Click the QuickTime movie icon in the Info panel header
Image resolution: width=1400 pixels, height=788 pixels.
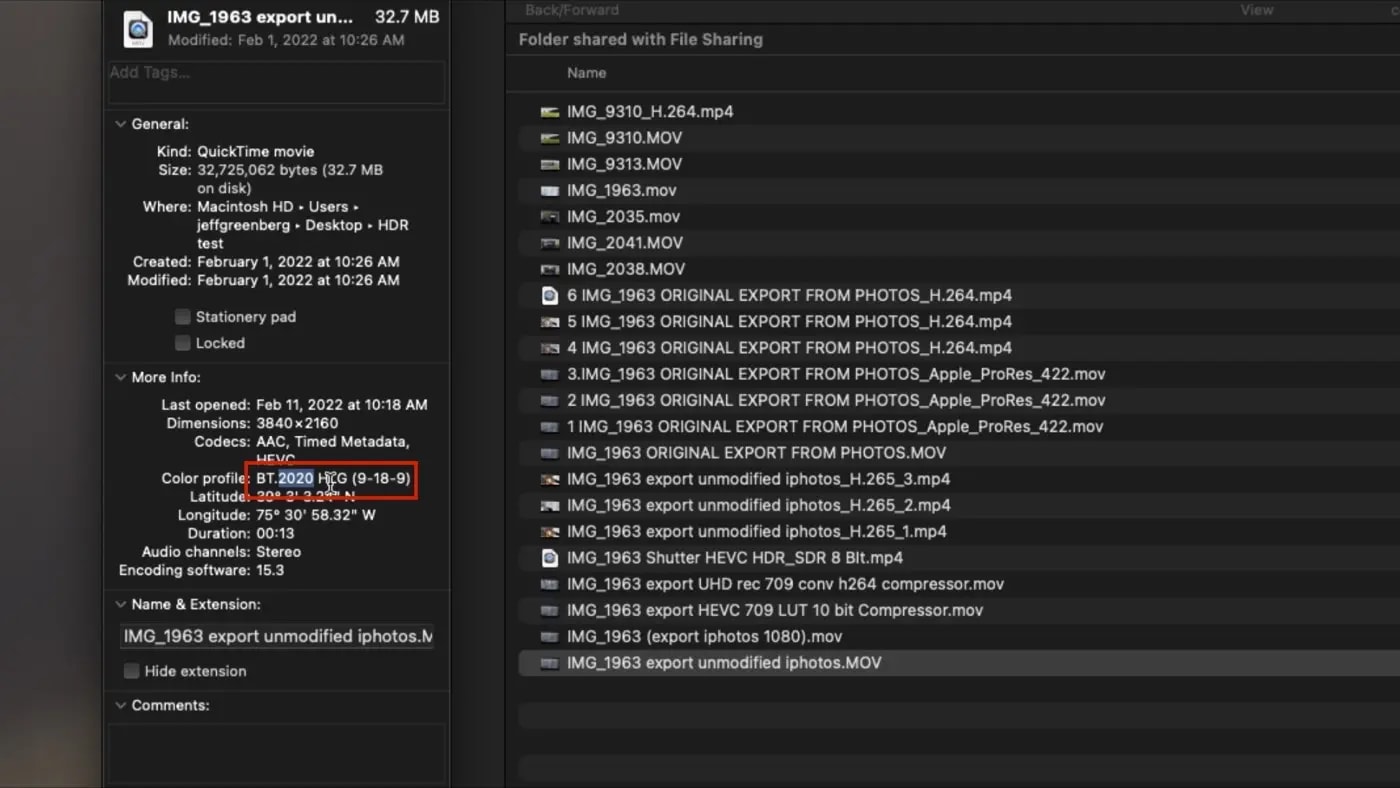tap(138, 29)
